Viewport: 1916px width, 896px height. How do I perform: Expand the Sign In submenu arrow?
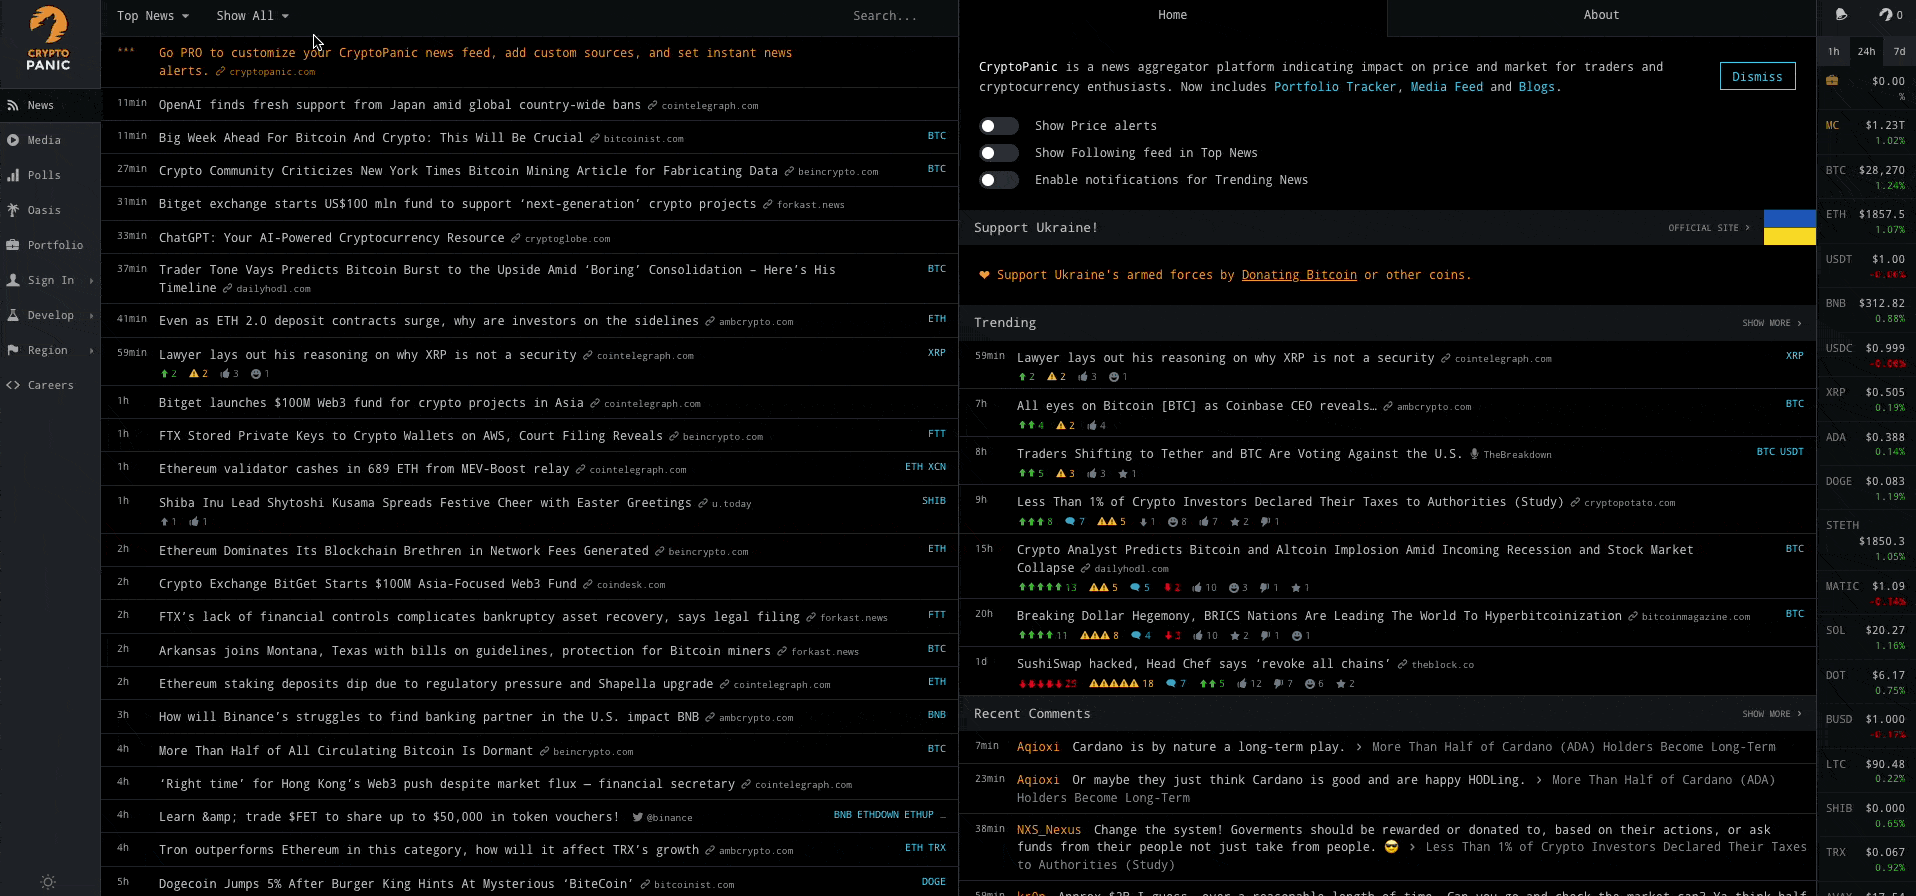(x=91, y=281)
